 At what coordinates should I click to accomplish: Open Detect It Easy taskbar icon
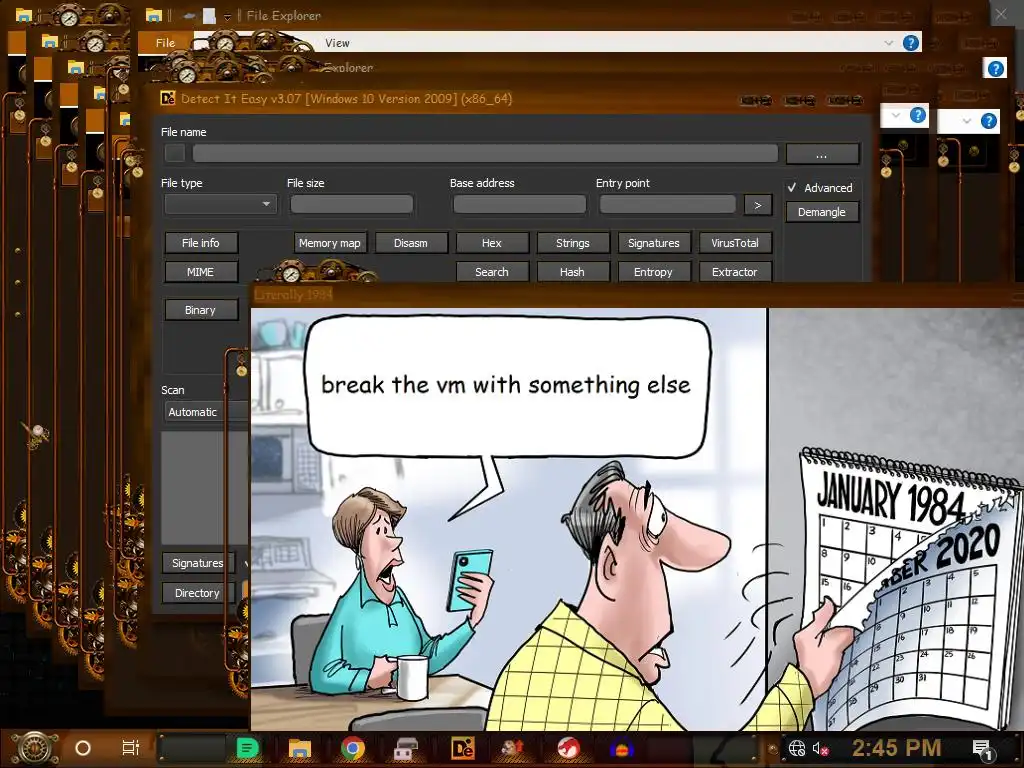point(462,748)
